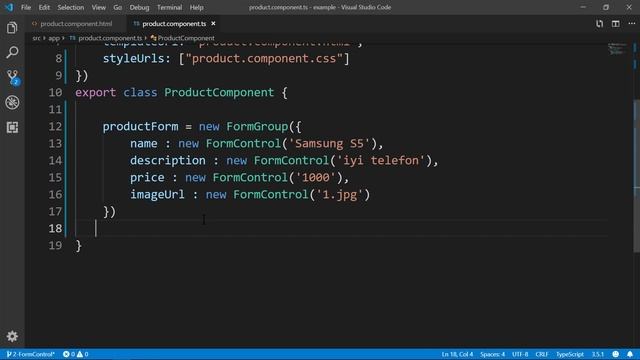Change the CRLF end of line sequence

coord(542,354)
